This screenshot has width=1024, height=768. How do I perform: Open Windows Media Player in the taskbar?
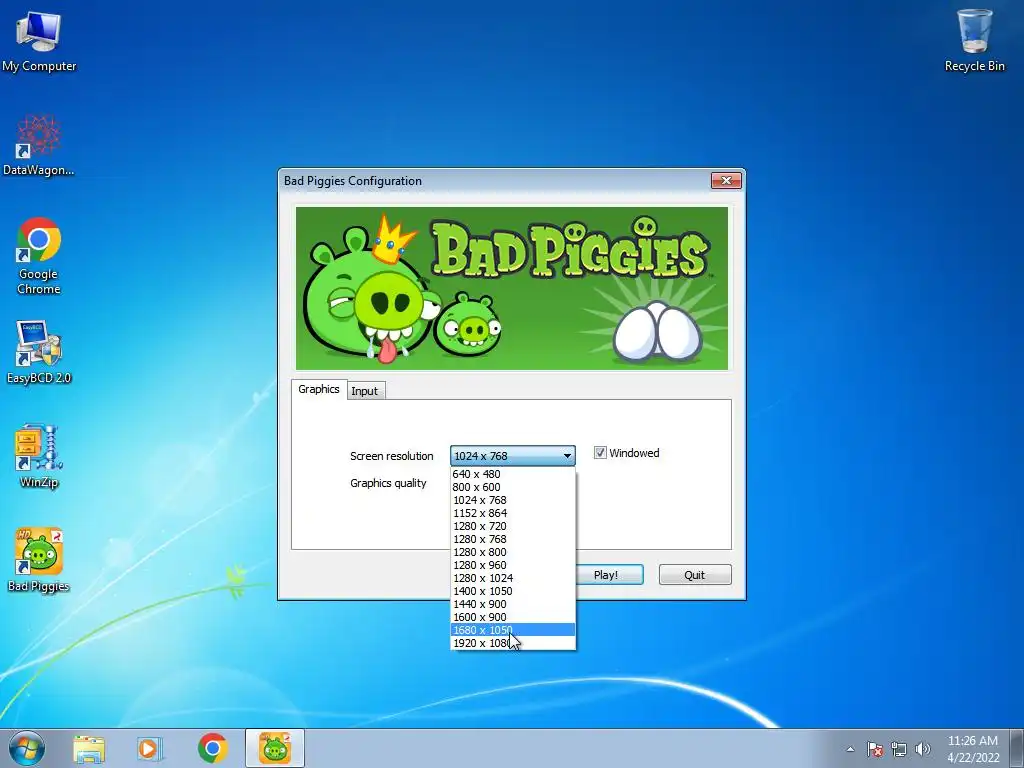pos(150,748)
